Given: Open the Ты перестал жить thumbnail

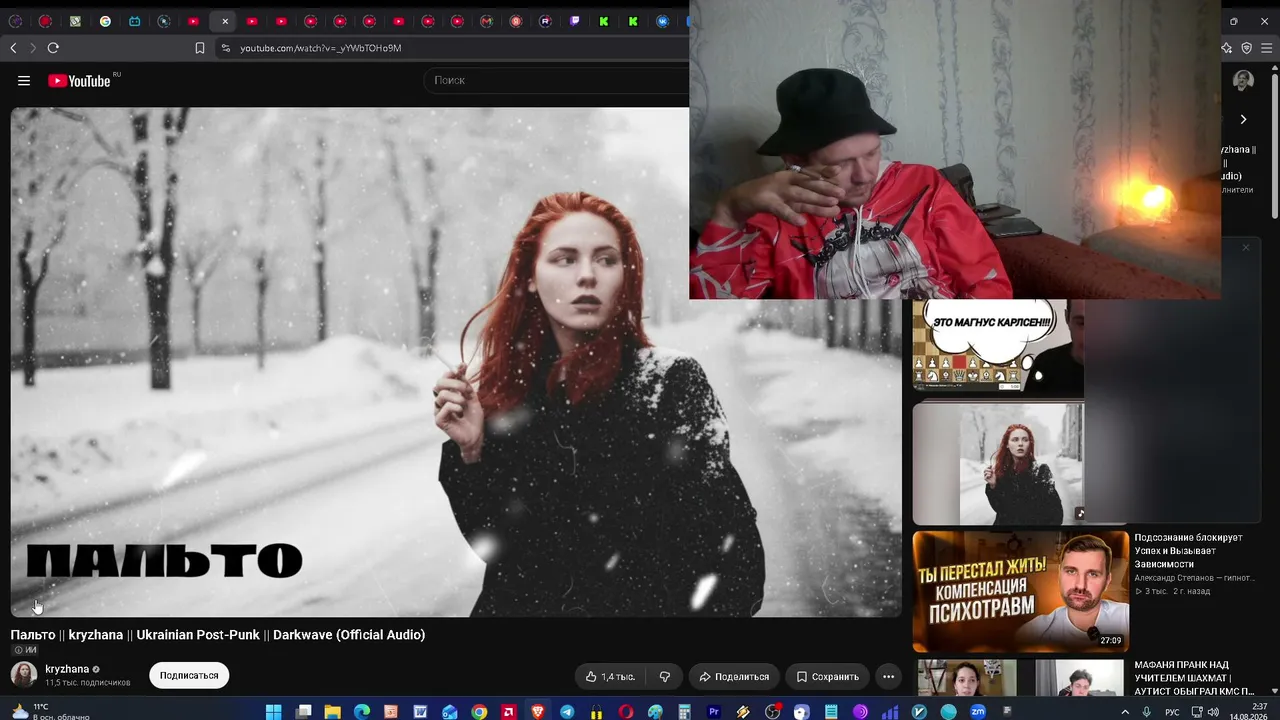Looking at the screenshot, I should tap(1020, 591).
